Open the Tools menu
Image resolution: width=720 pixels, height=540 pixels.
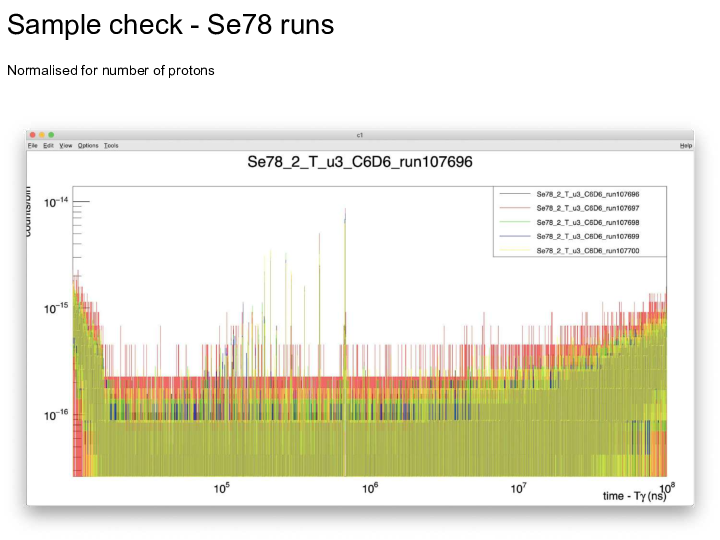click(111, 146)
